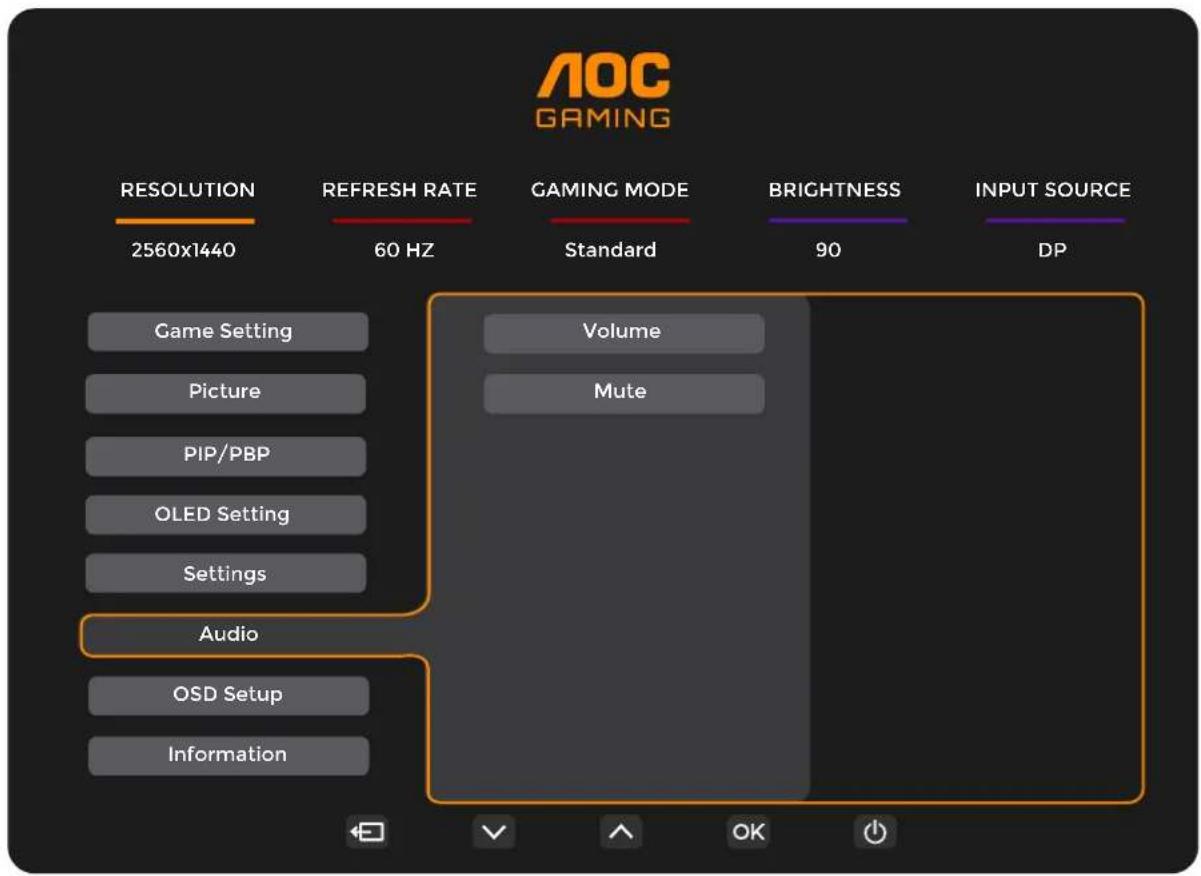This screenshot has height=876, width=1201.
Task: Click the DP input source value
Action: (x=1052, y=251)
